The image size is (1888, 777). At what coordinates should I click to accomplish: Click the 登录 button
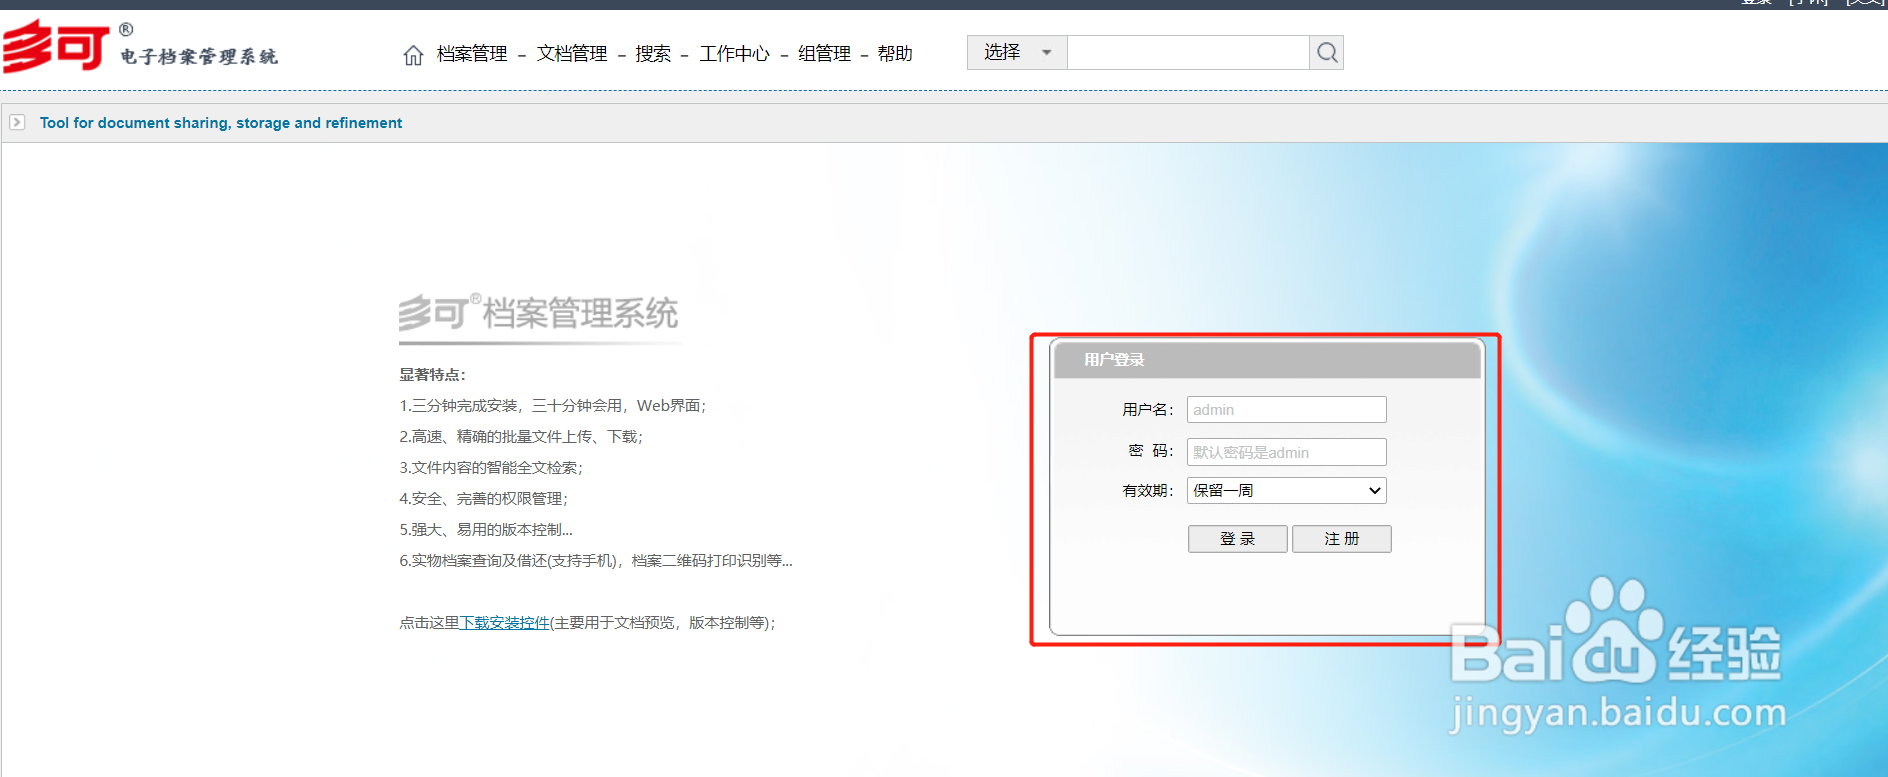click(1237, 539)
